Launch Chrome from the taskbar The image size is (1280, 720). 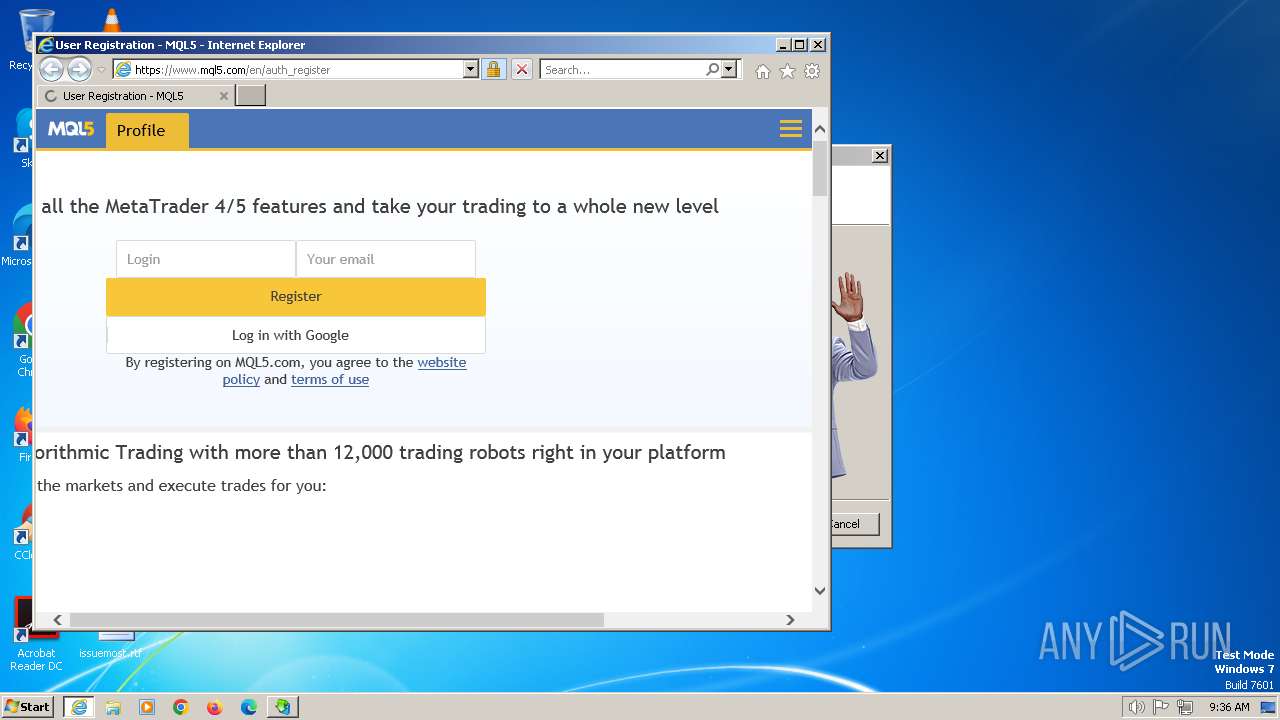click(181, 707)
